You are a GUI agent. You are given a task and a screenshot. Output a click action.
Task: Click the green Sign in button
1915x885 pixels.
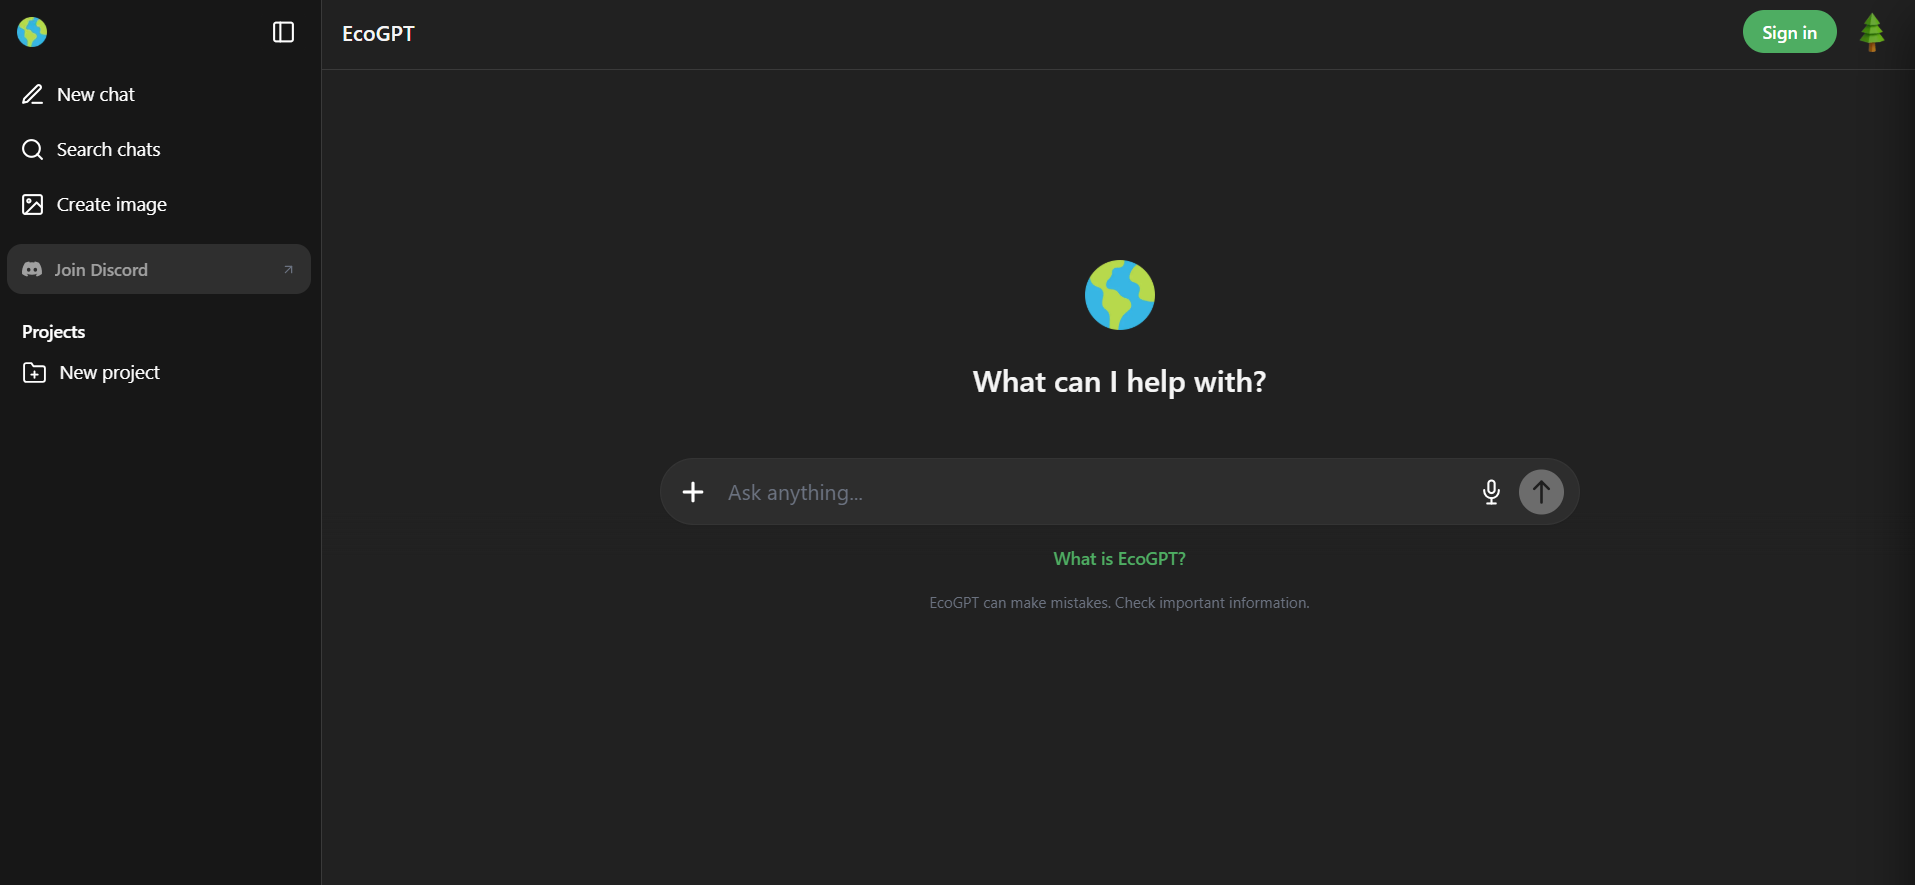click(x=1789, y=32)
